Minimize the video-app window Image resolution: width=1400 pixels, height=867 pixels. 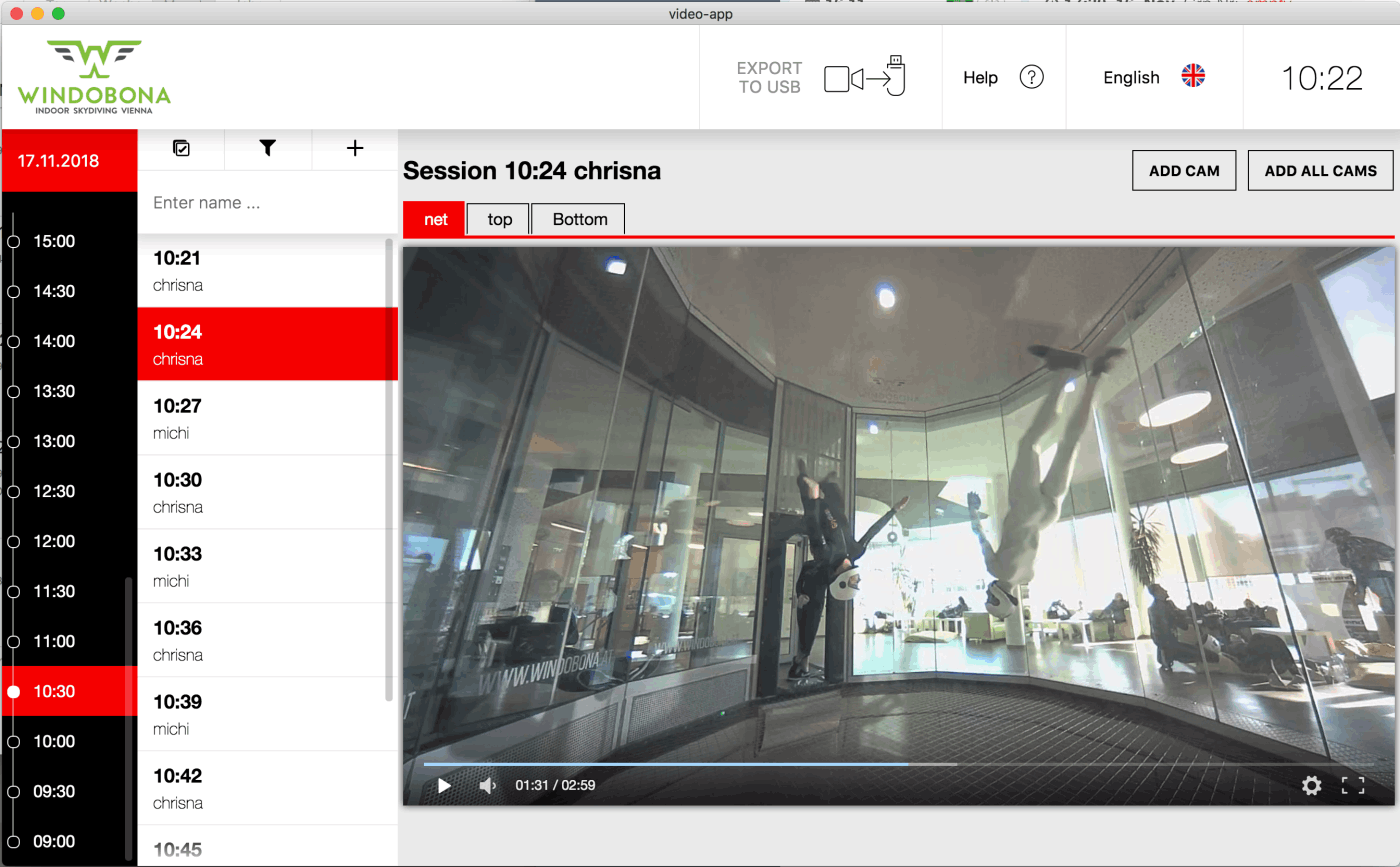(x=37, y=14)
